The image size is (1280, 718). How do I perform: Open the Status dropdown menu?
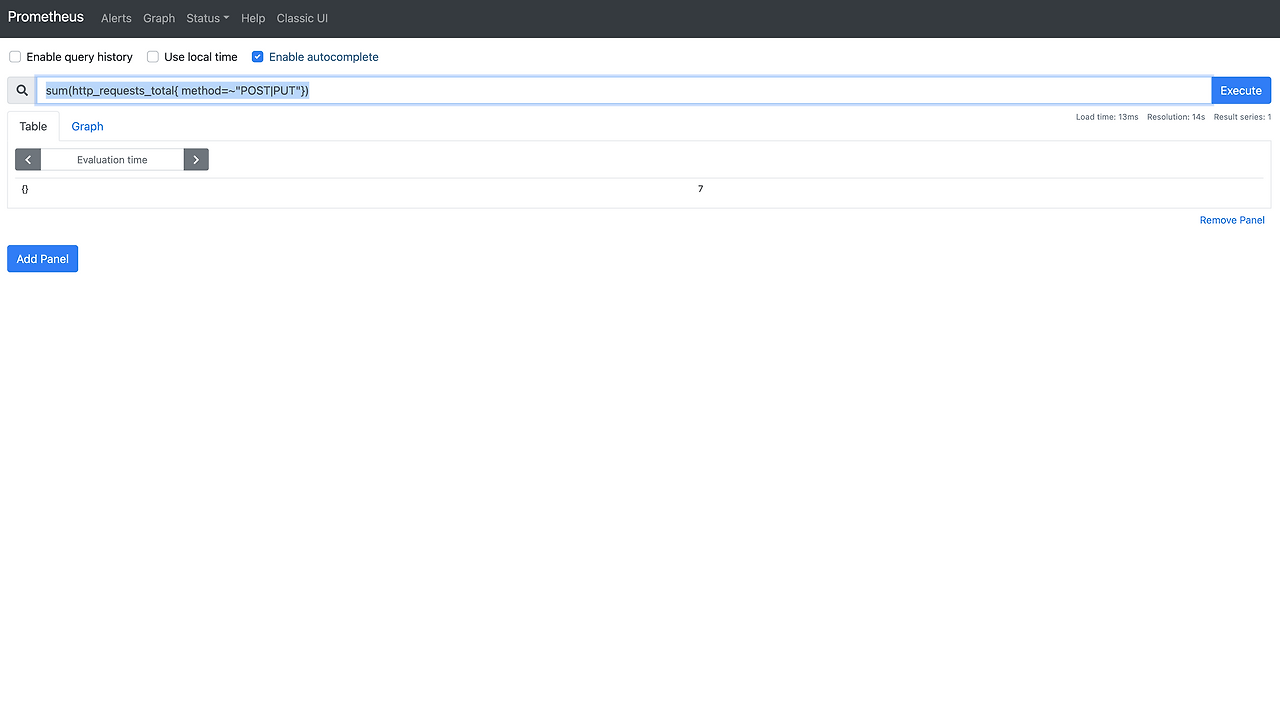tap(207, 18)
